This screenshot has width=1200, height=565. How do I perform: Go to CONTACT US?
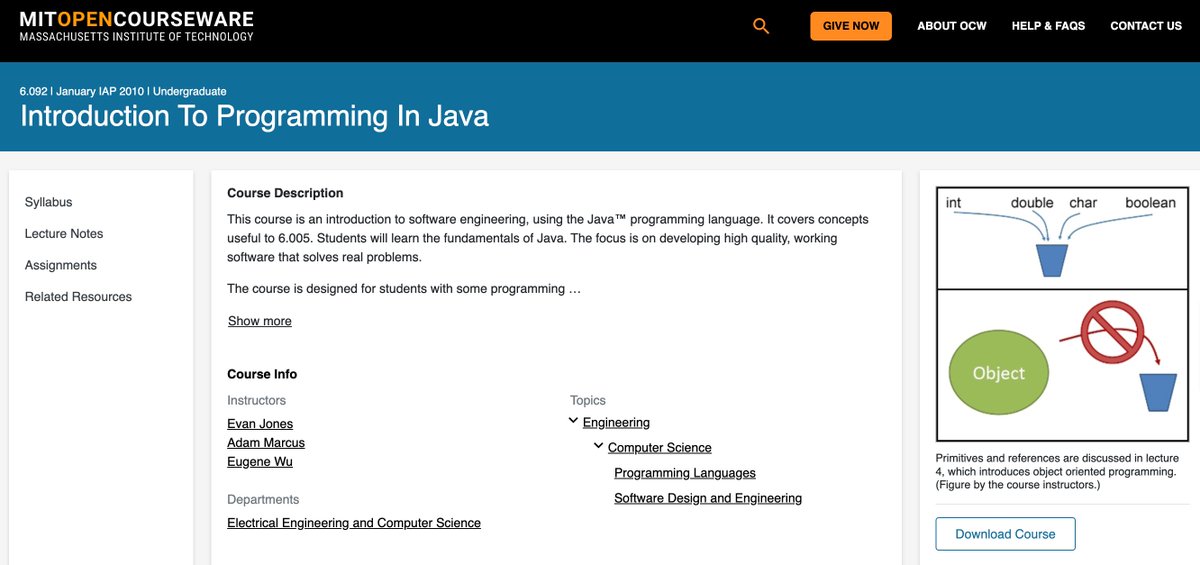1146,26
